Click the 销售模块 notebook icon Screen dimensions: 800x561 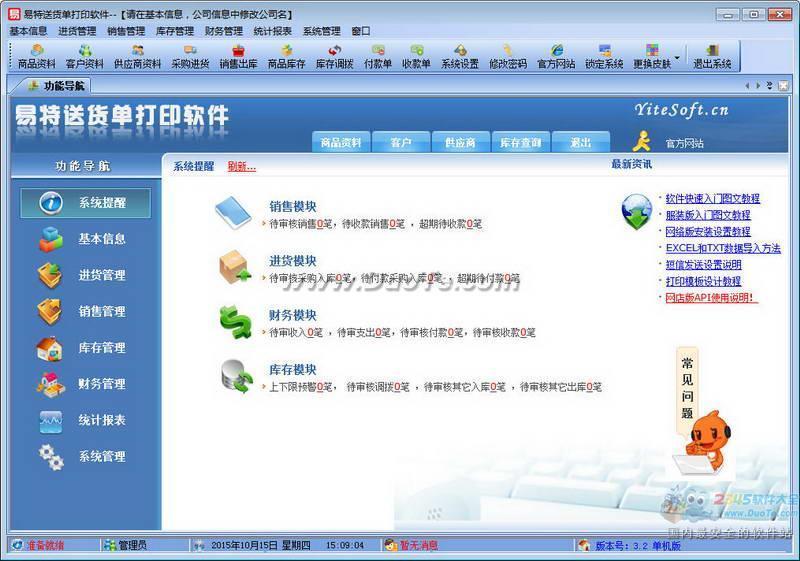pos(233,213)
